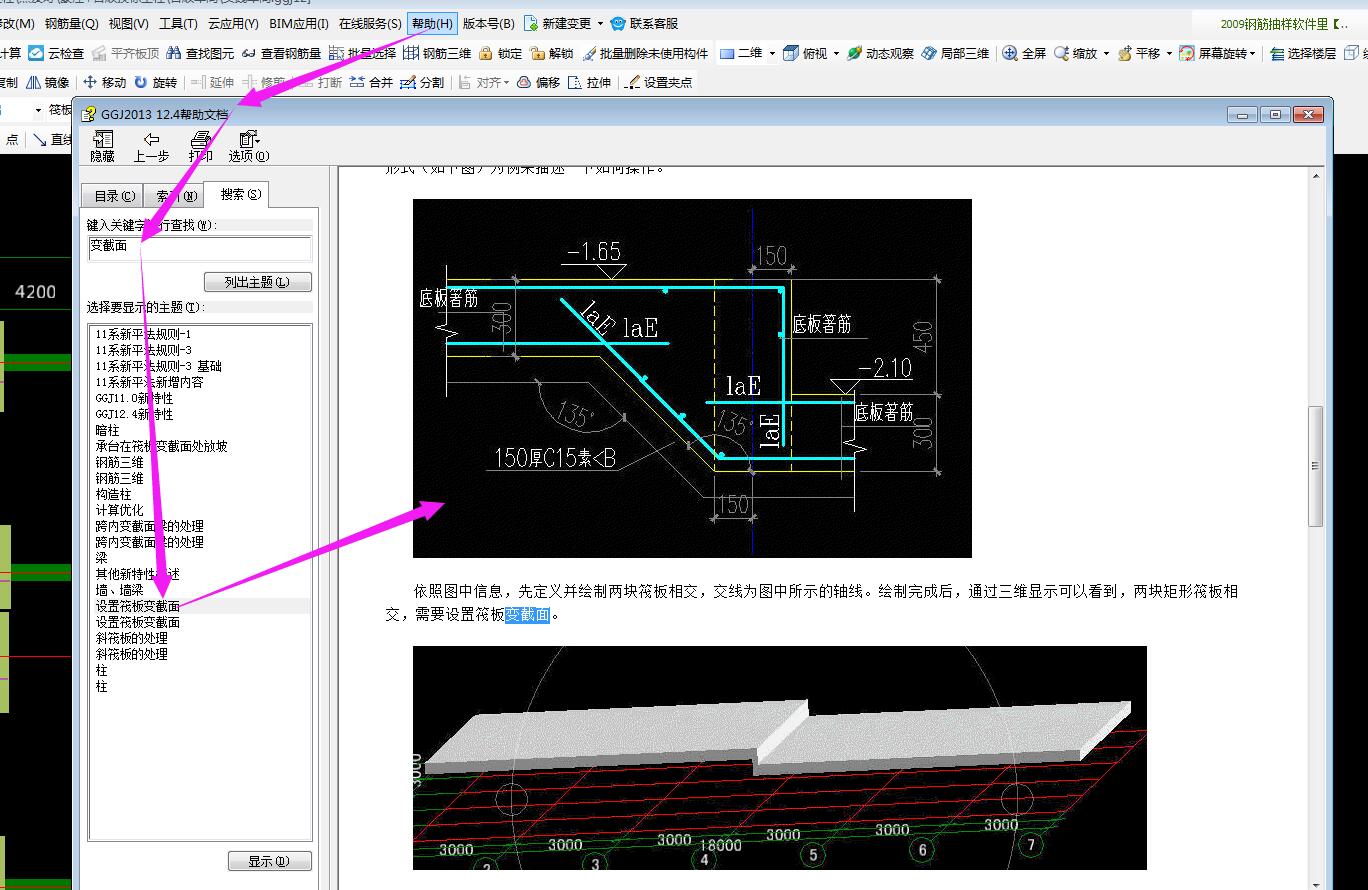The width and height of the screenshot is (1368, 890).
Task: Select the 合并 merge tool
Action: (371, 82)
